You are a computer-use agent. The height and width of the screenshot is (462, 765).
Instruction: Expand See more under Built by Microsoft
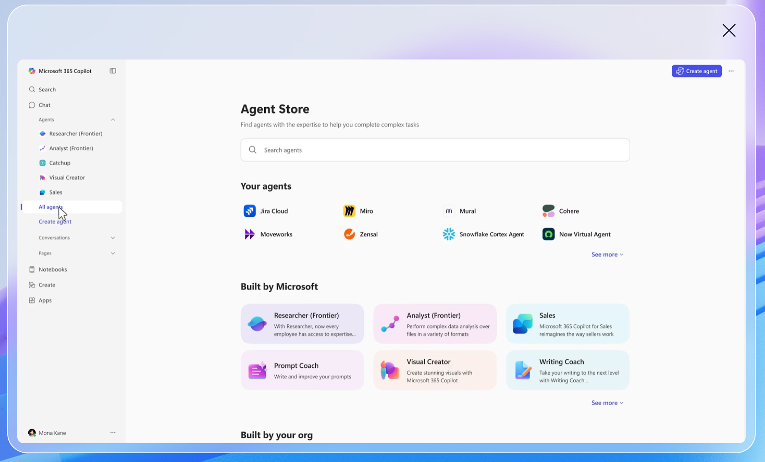click(x=607, y=403)
